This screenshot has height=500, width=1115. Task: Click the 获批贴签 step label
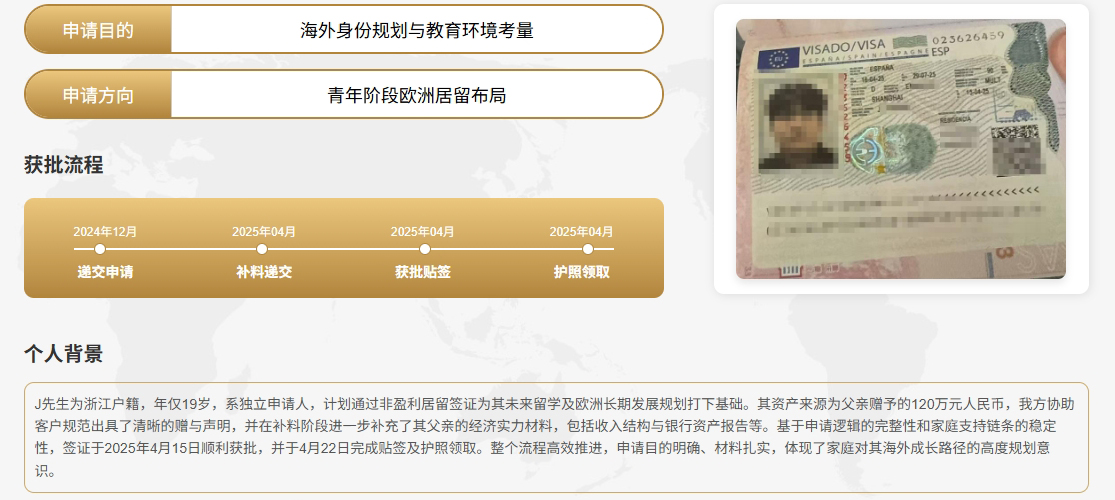423,272
